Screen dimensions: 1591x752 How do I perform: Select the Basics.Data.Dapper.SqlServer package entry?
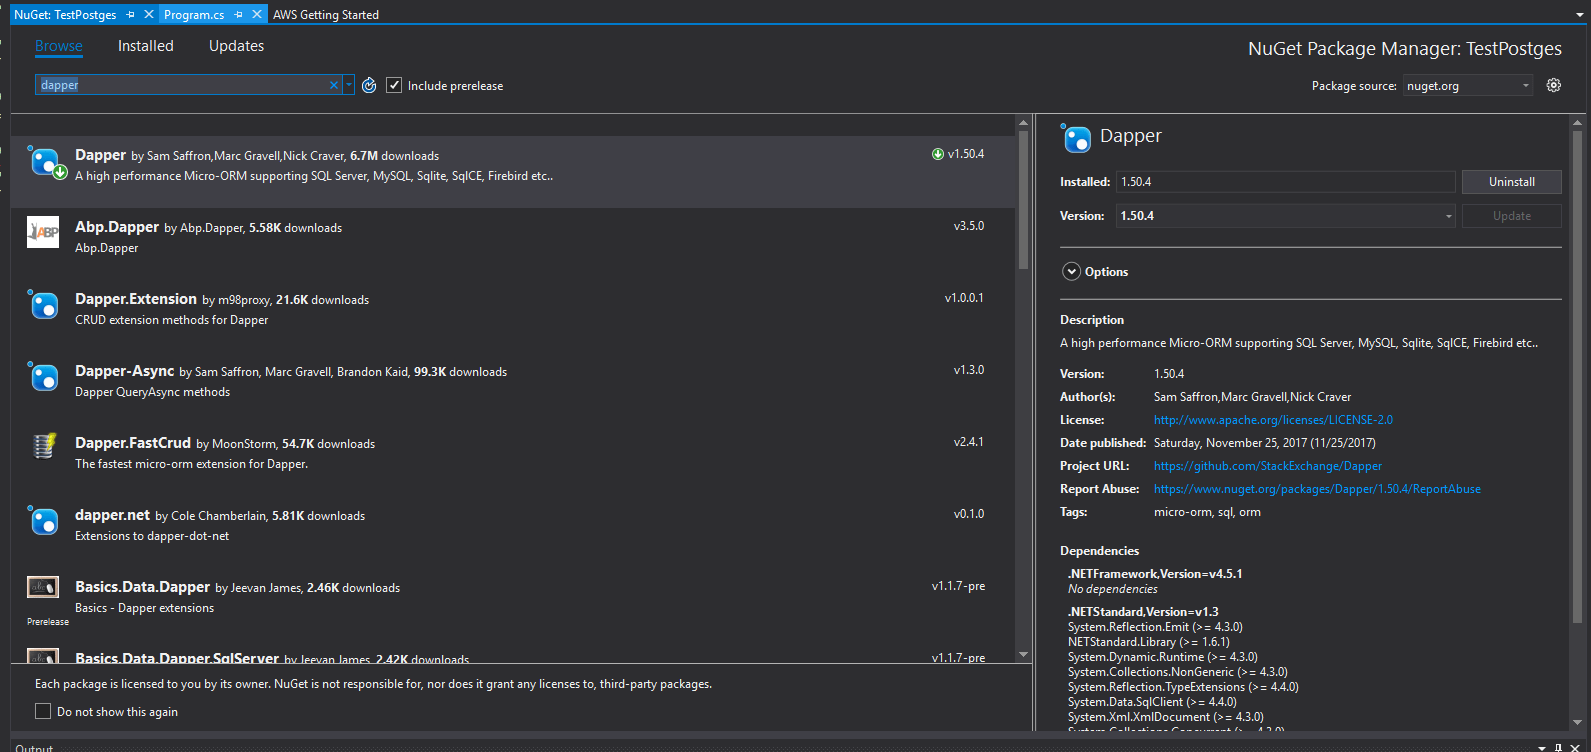(x=512, y=652)
